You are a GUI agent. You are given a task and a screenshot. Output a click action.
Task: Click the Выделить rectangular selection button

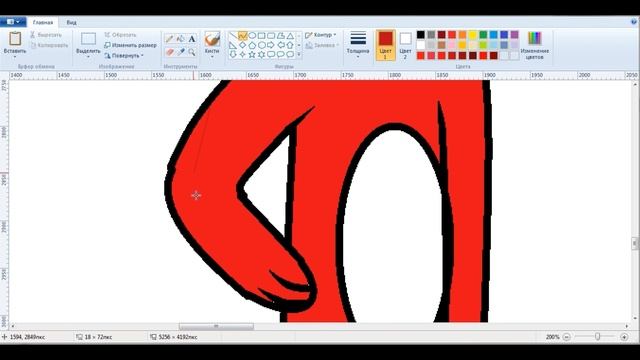pyautogui.click(x=88, y=42)
